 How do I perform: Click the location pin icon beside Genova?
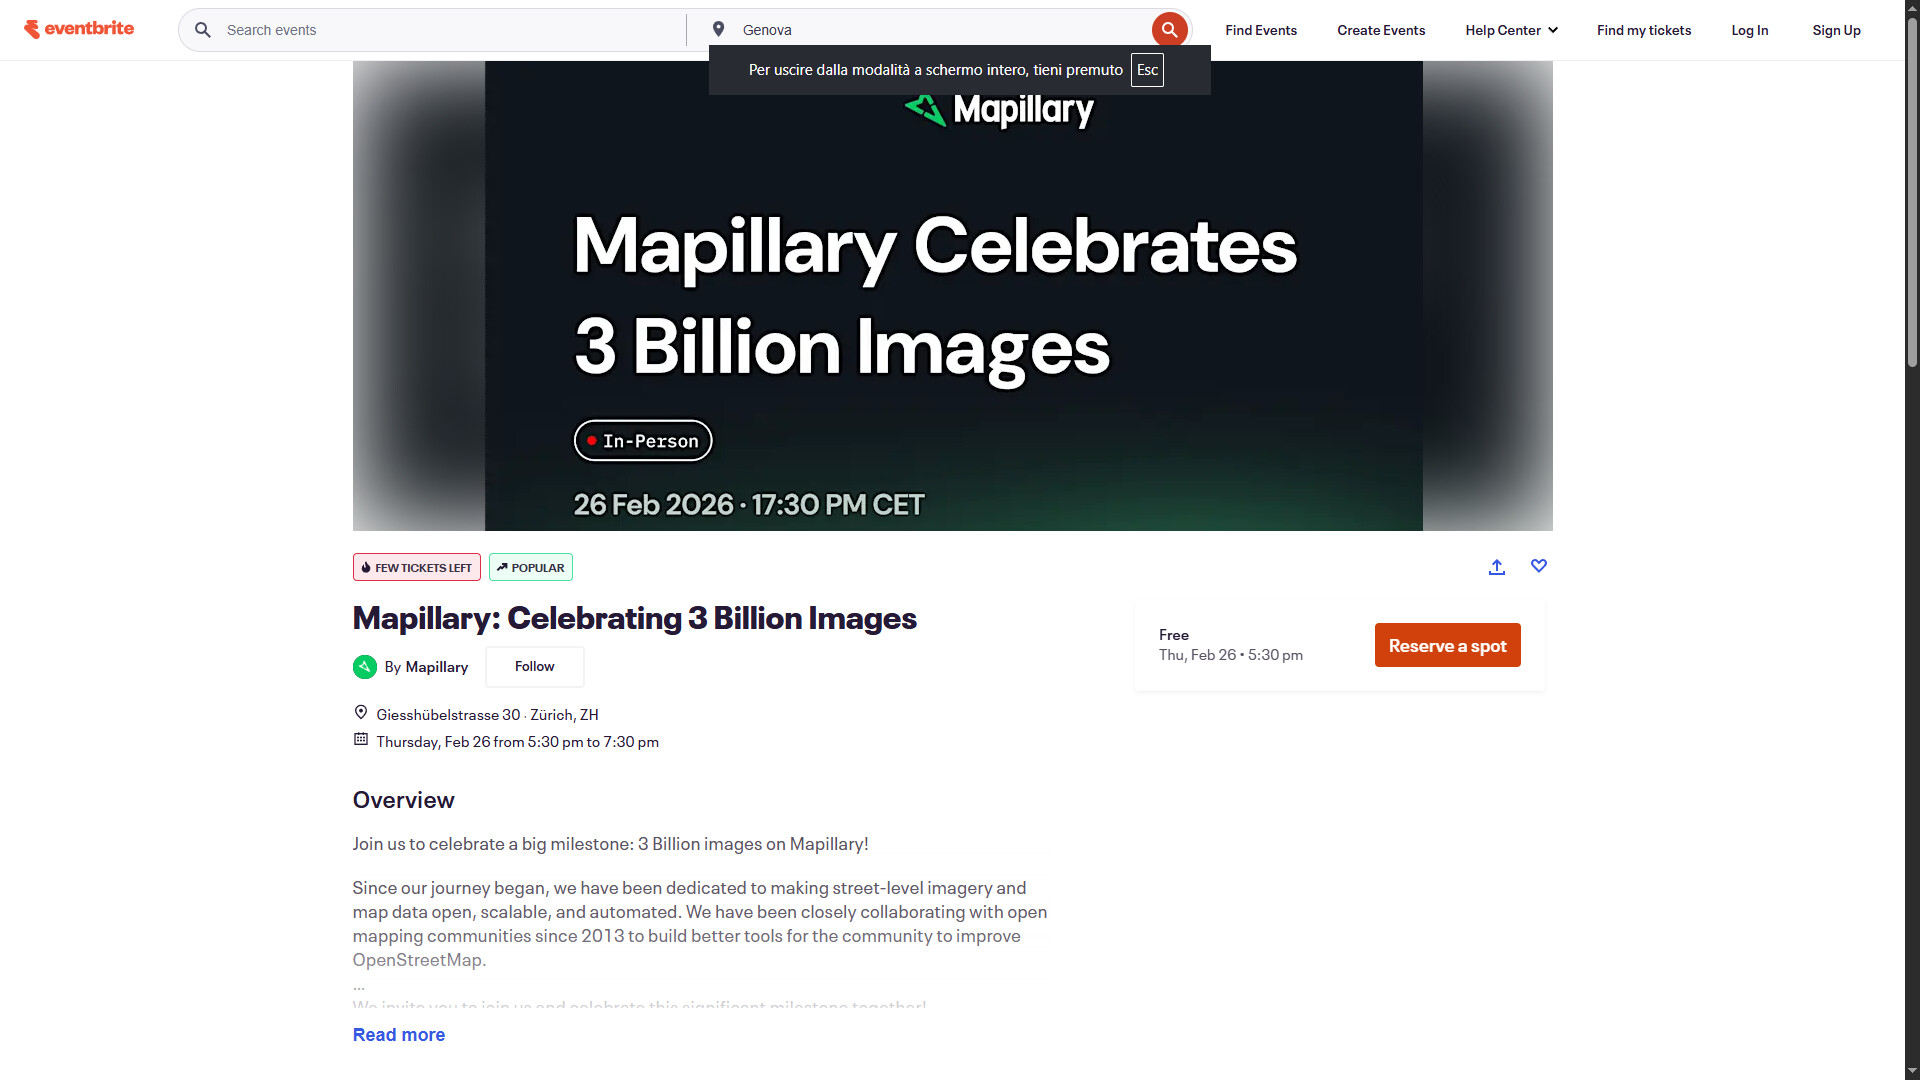point(718,30)
